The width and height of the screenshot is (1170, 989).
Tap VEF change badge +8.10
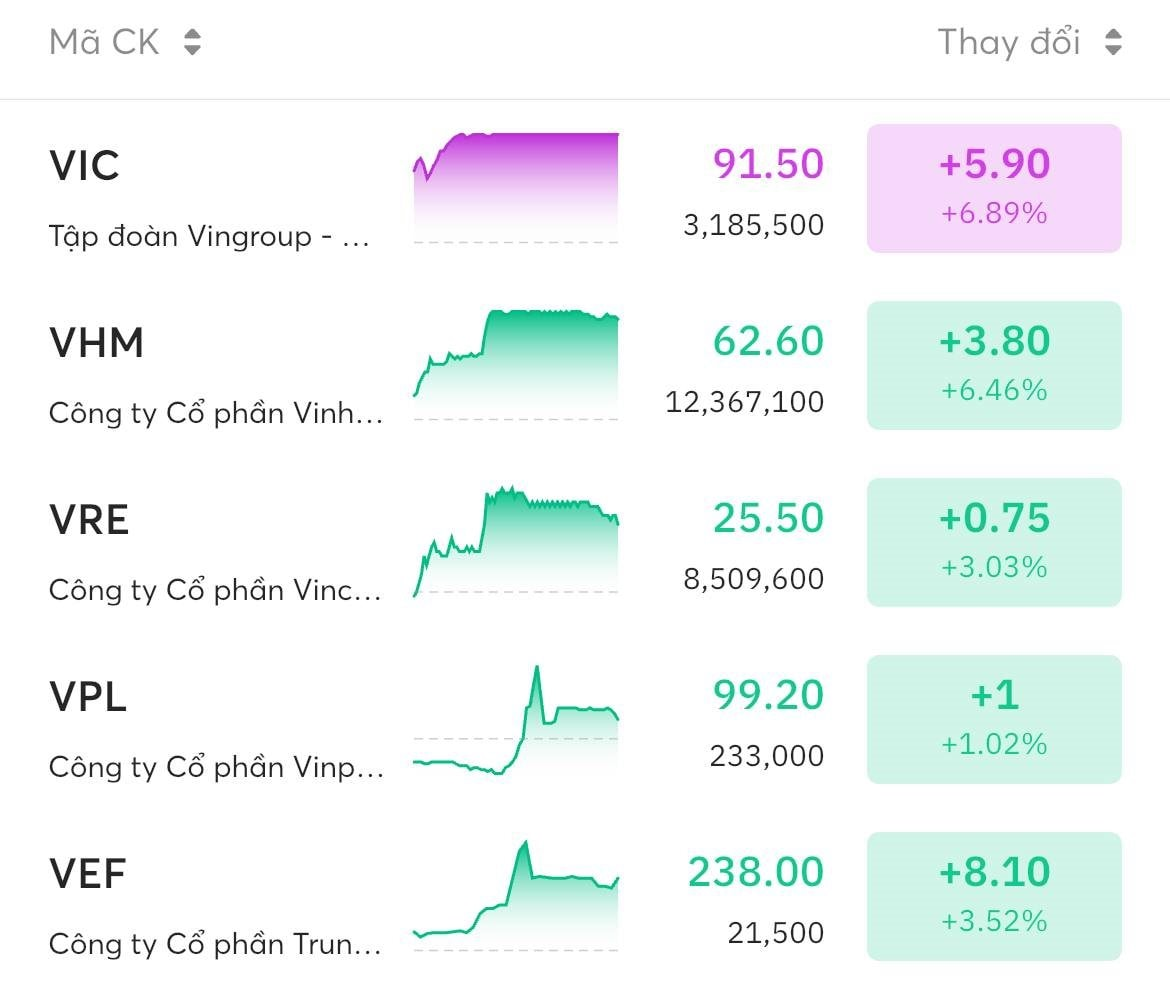(994, 896)
